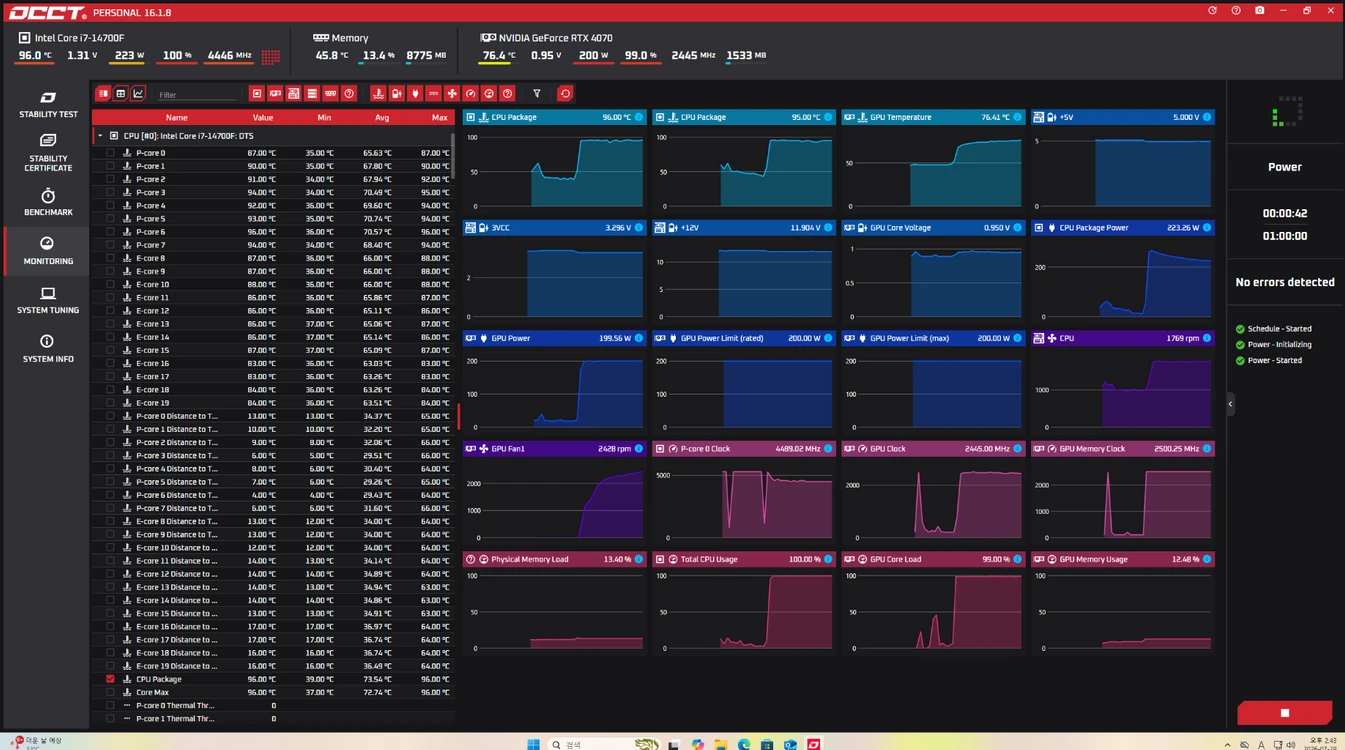This screenshot has height=750, width=1345.
Task: Check the E-core 19 temperature checkbox
Action: point(110,403)
